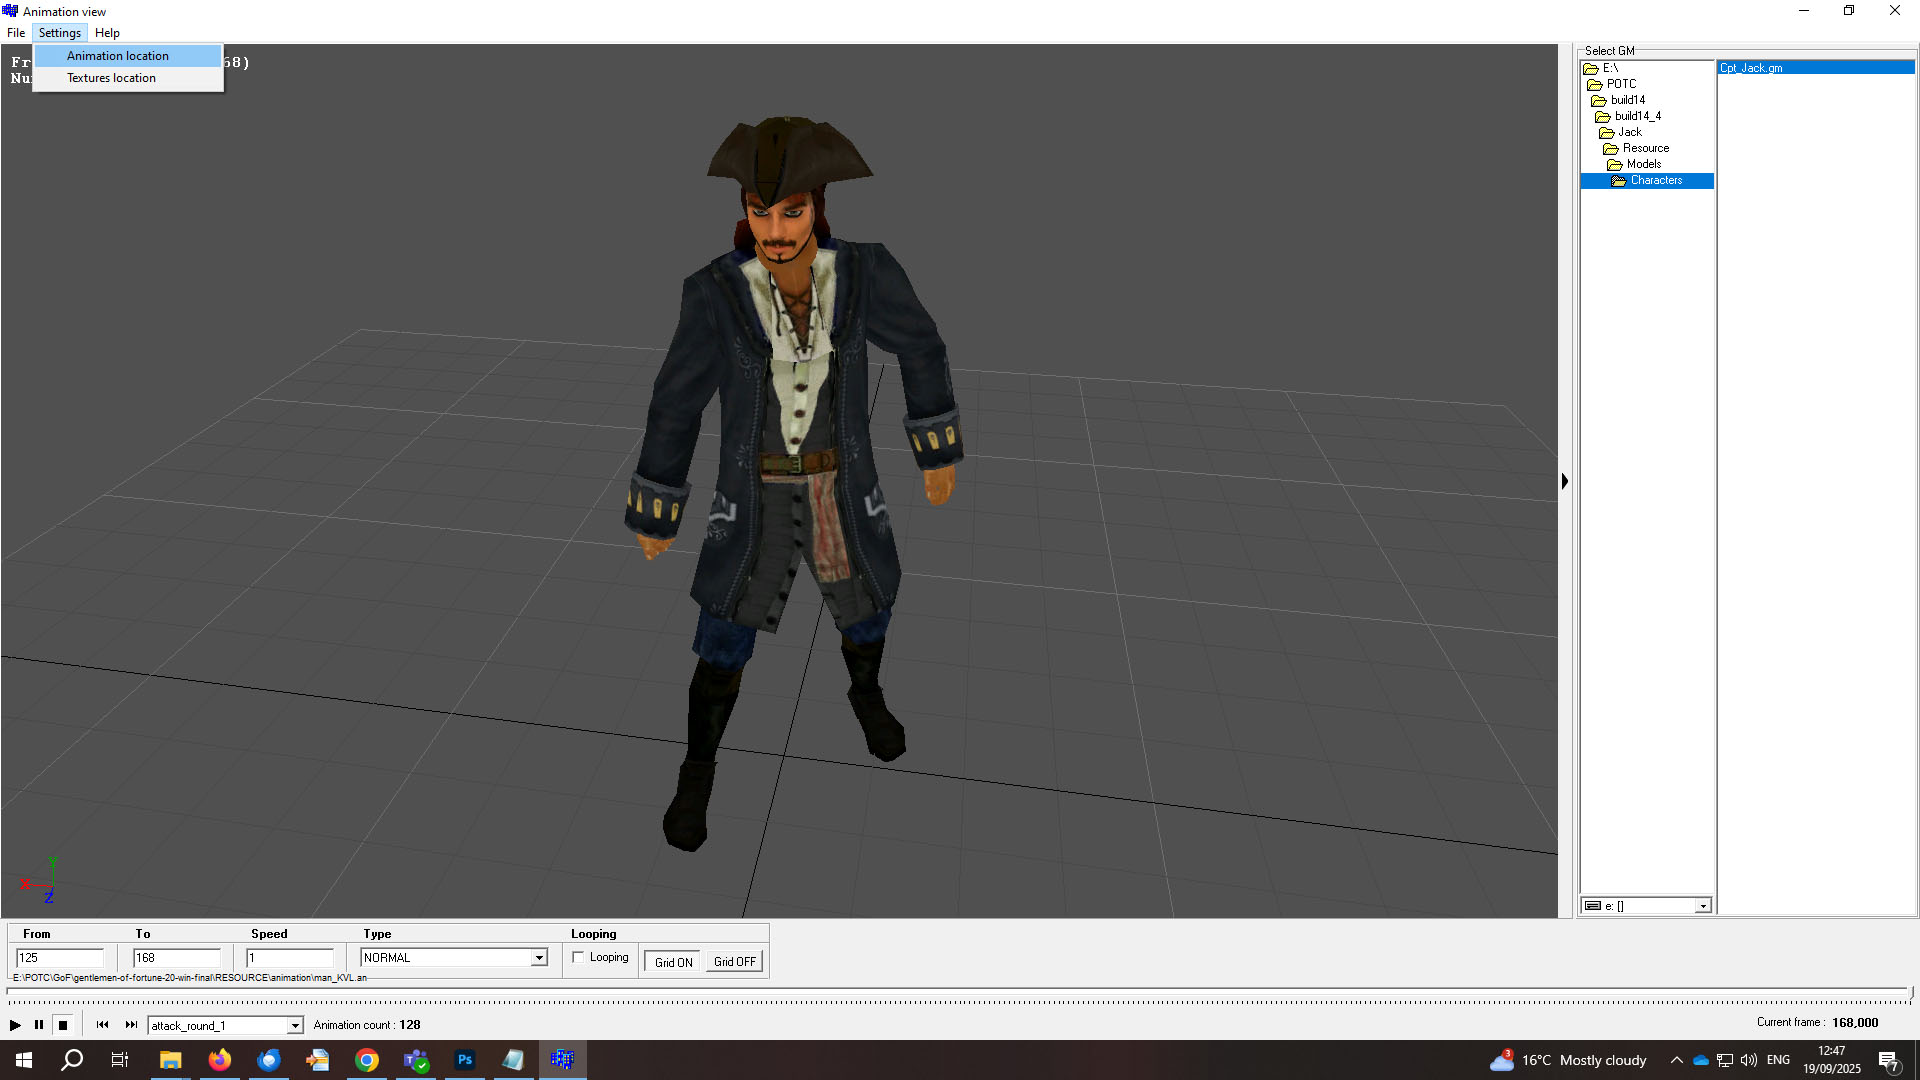Viewport: 1920px width, 1080px height.
Task: Turn the grid on with Grid ON
Action: click(x=673, y=962)
